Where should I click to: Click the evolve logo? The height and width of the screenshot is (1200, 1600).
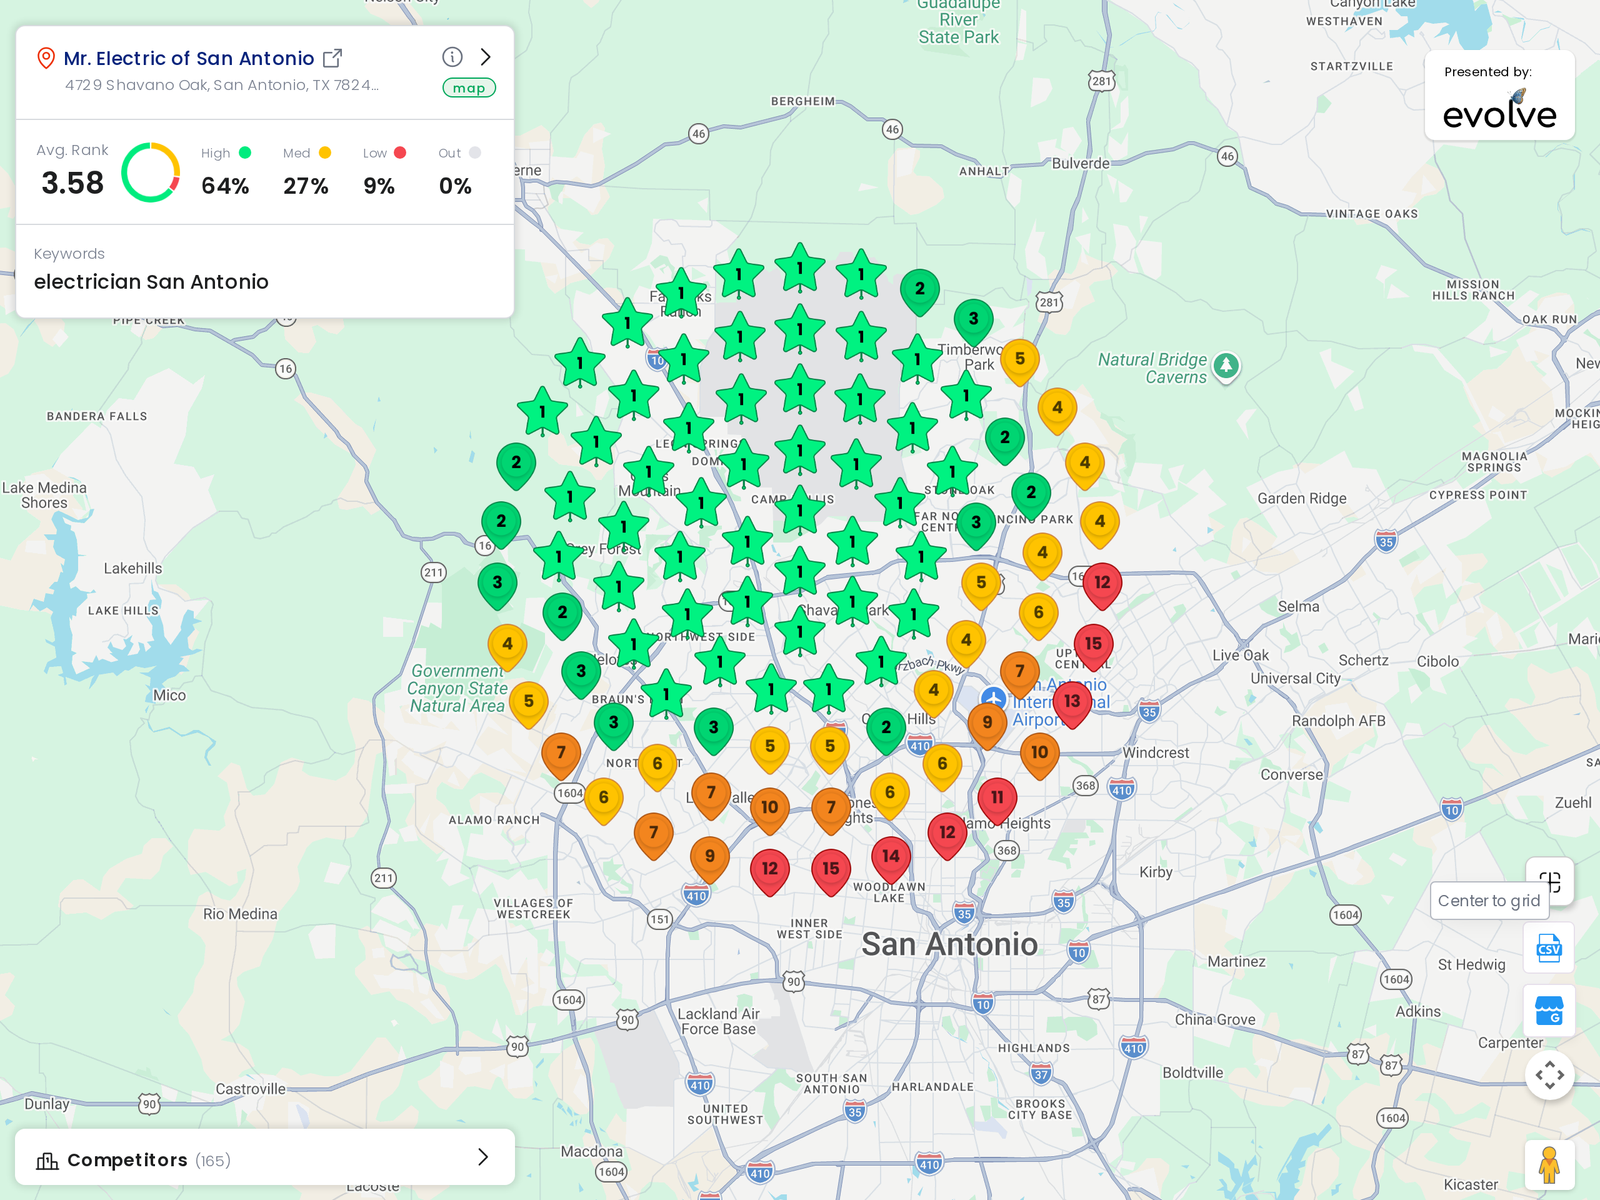coord(1499,110)
